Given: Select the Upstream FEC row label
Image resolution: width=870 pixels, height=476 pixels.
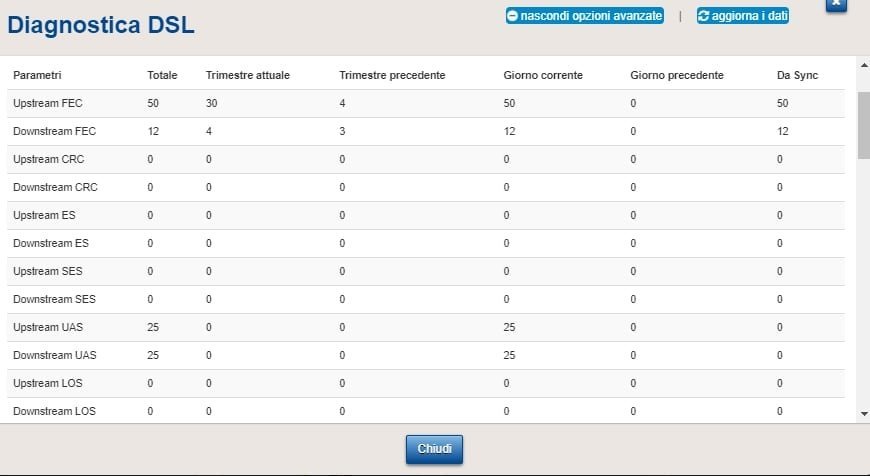Looking at the screenshot, I should [x=48, y=103].
